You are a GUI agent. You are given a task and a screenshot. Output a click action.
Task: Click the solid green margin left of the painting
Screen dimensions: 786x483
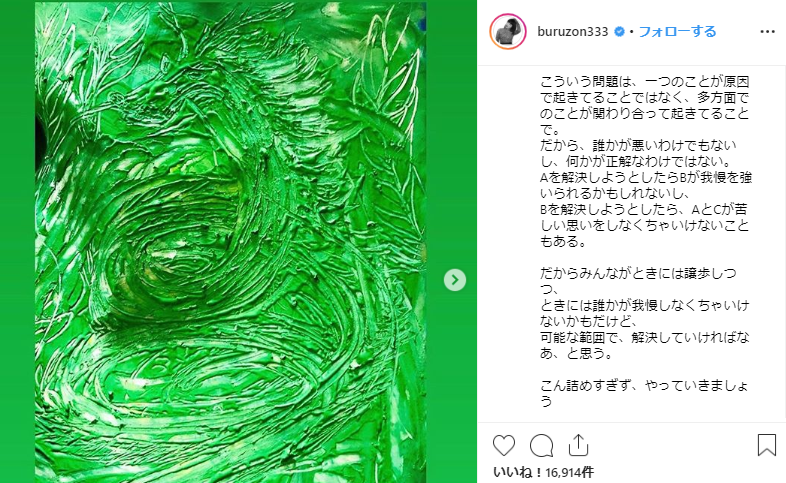(x=17, y=243)
